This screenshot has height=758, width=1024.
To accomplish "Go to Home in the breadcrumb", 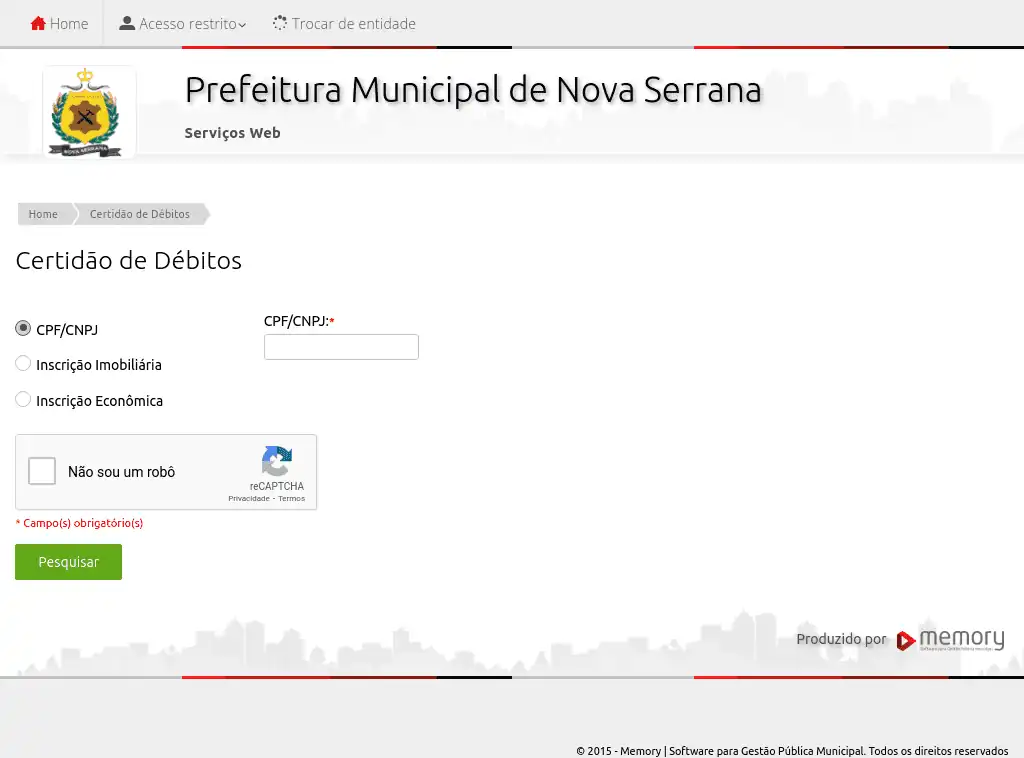I will [43, 214].
